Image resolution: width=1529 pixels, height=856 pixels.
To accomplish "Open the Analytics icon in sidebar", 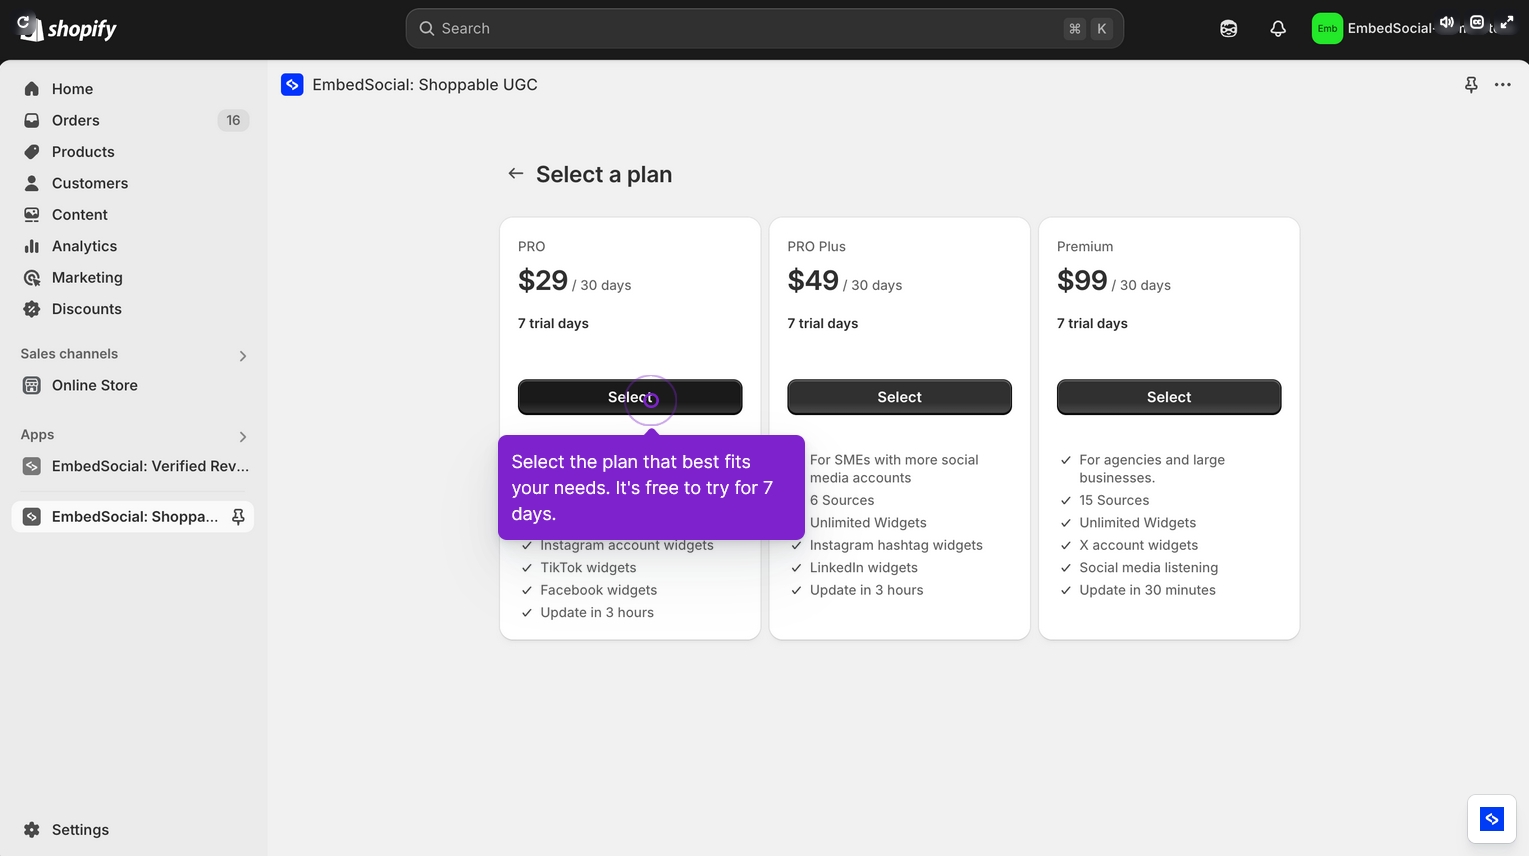I will point(31,246).
